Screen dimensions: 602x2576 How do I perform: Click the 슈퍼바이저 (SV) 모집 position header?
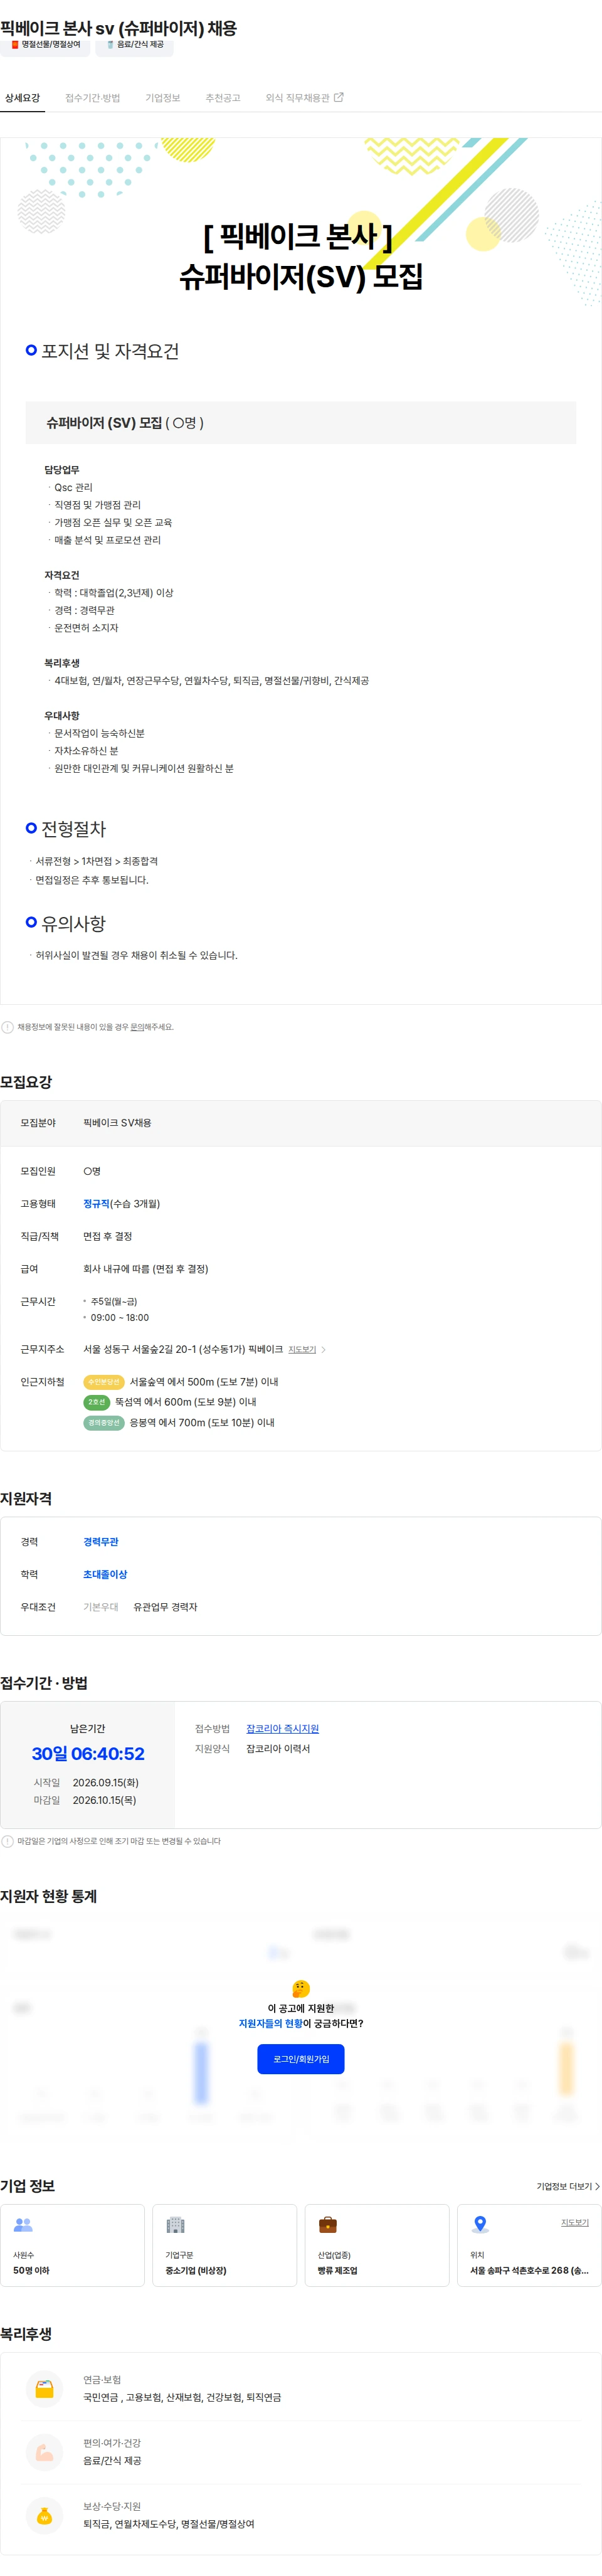(x=301, y=423)
